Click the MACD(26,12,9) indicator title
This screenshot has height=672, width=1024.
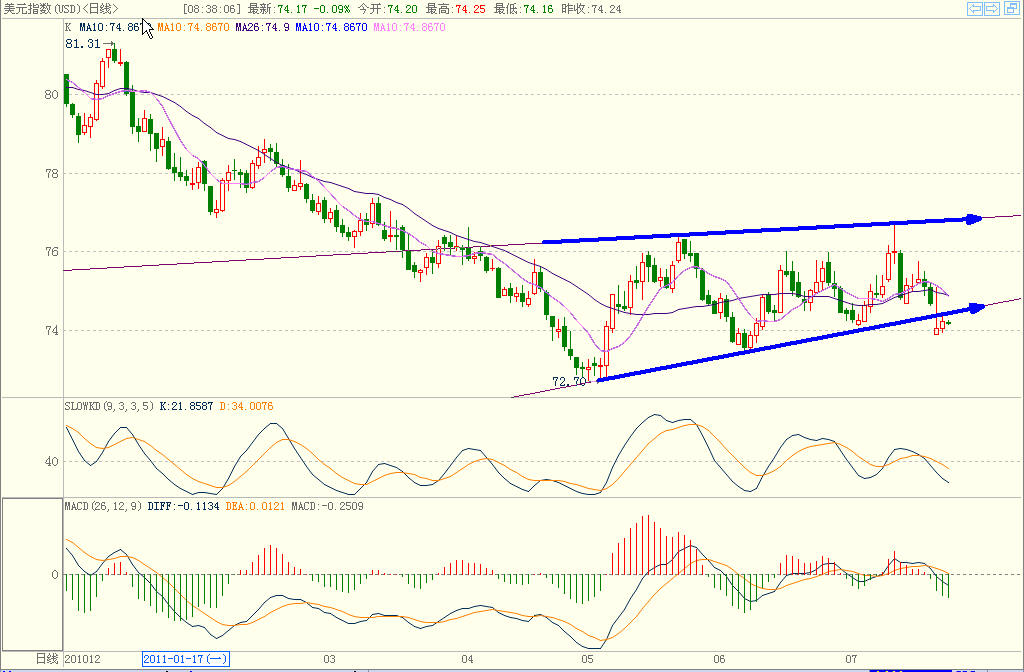[103, 506]
